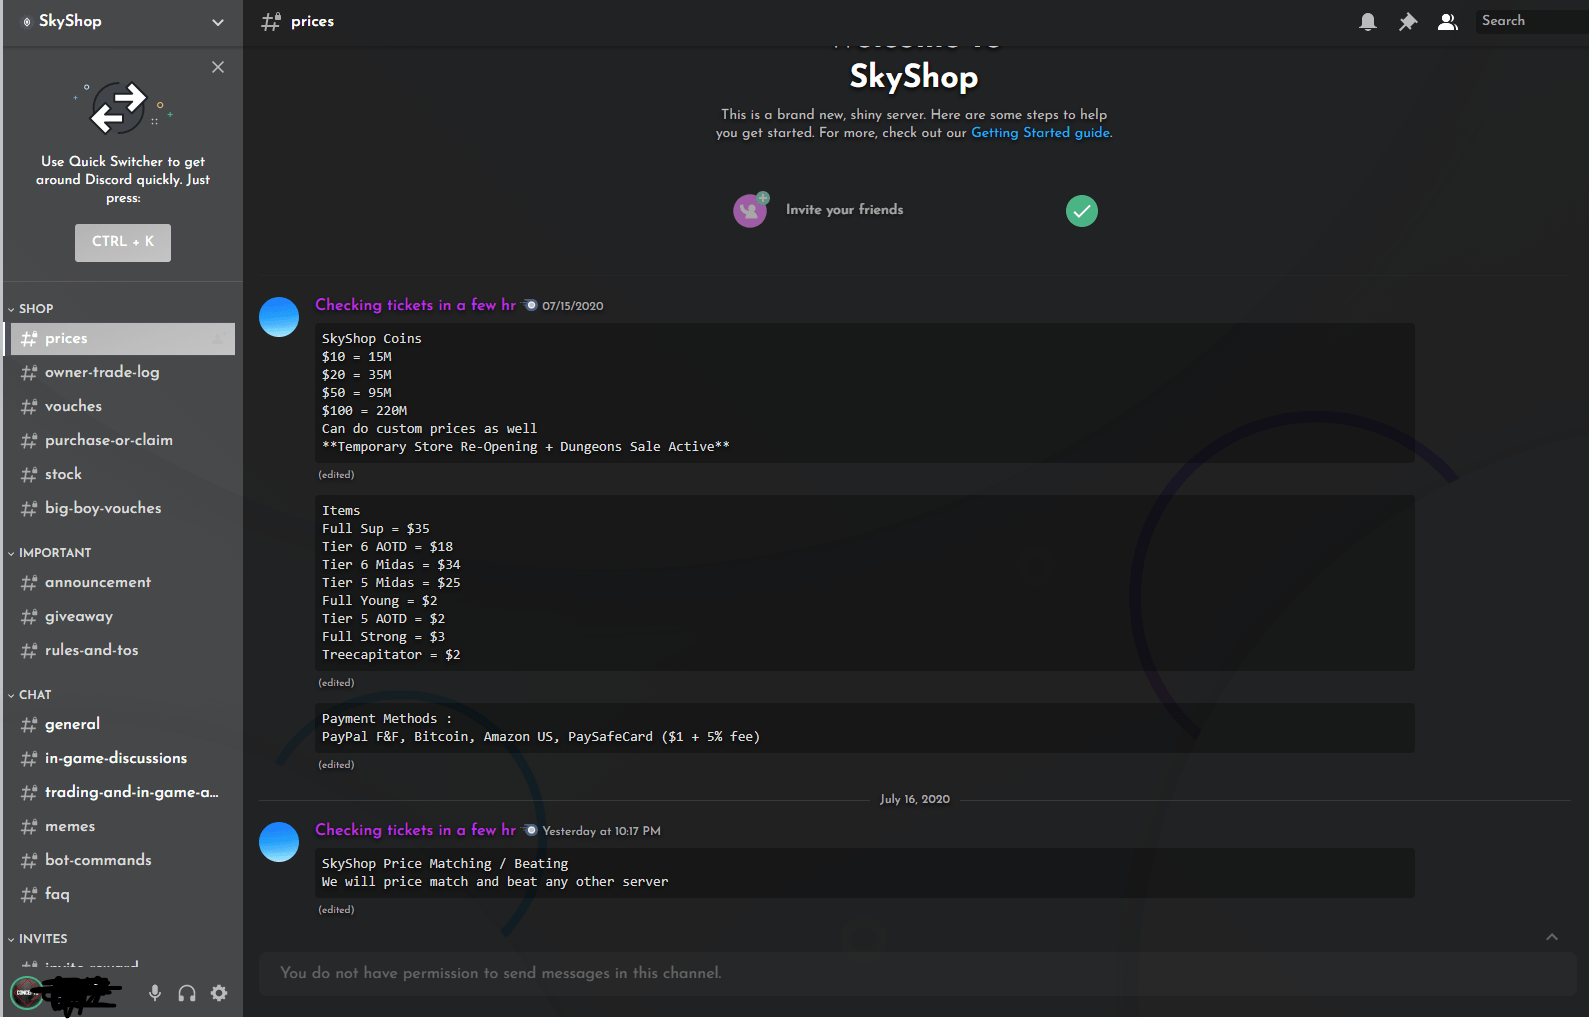Click the 'July 16, 2020' date divider label
This screenshot has width=1589, height=1020.
click(915, 800)
